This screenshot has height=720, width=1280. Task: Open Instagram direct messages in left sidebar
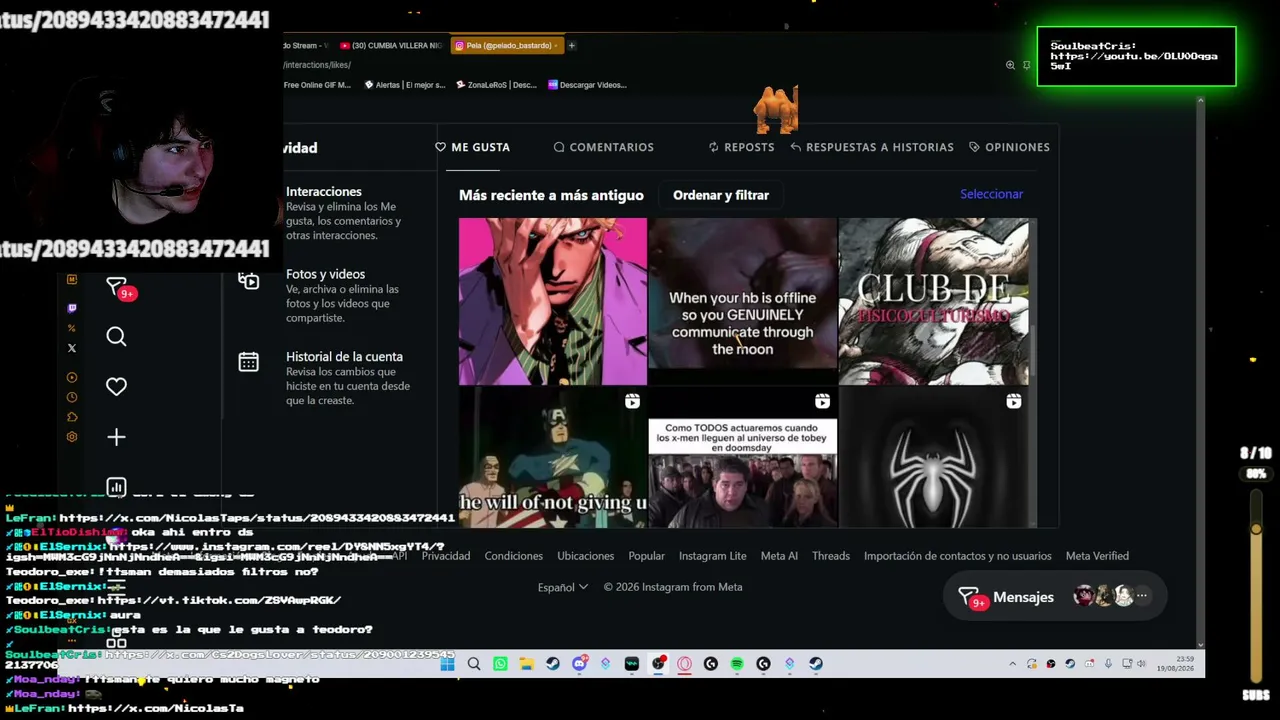pos(117,287)
